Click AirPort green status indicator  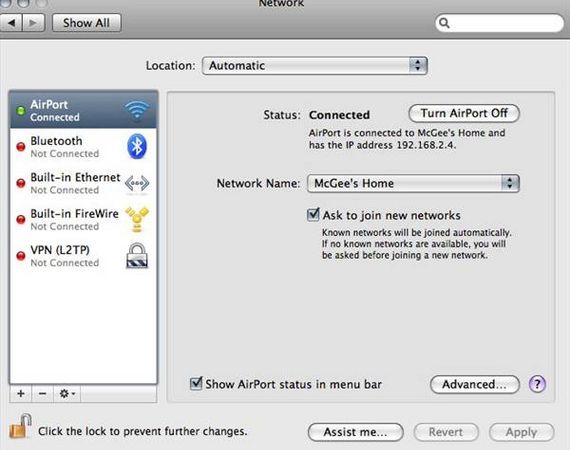pyautogui.click(x=21, y=110)
